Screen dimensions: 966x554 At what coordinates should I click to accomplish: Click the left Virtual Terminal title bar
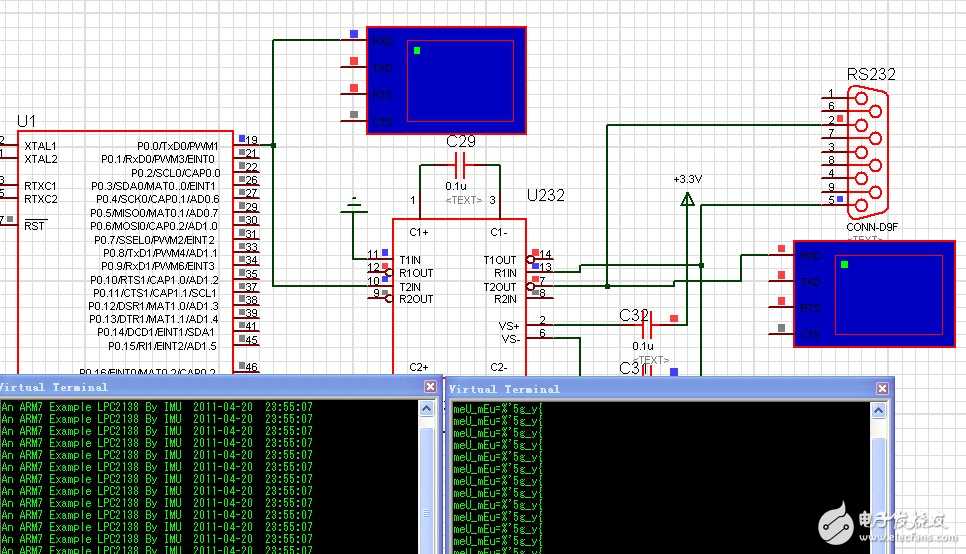point(200,387)
